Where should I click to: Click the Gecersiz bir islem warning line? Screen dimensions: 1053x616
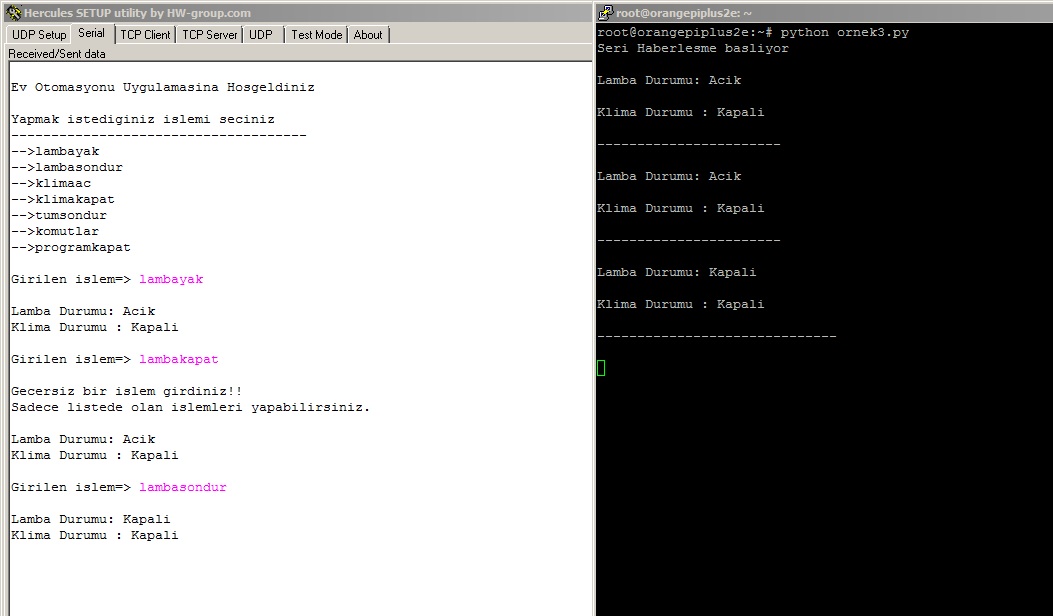pos(123,391)
